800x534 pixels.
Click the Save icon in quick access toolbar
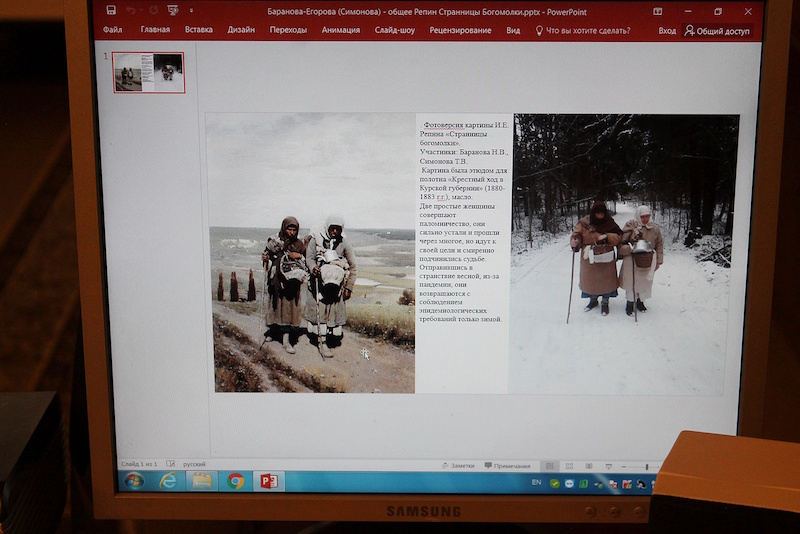(x=111, y=10)
